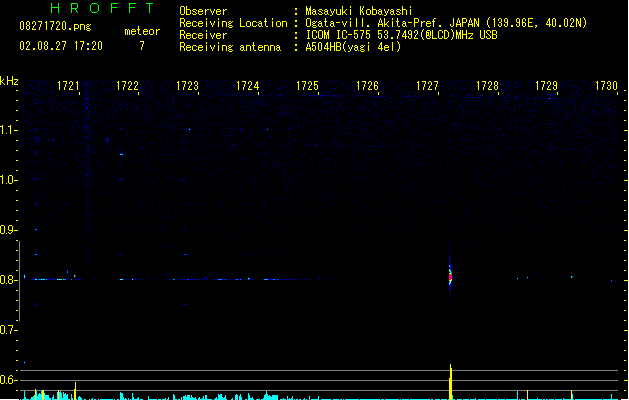Click the 1724 time axis label
The image size is (629, 400).
[248, 86]
